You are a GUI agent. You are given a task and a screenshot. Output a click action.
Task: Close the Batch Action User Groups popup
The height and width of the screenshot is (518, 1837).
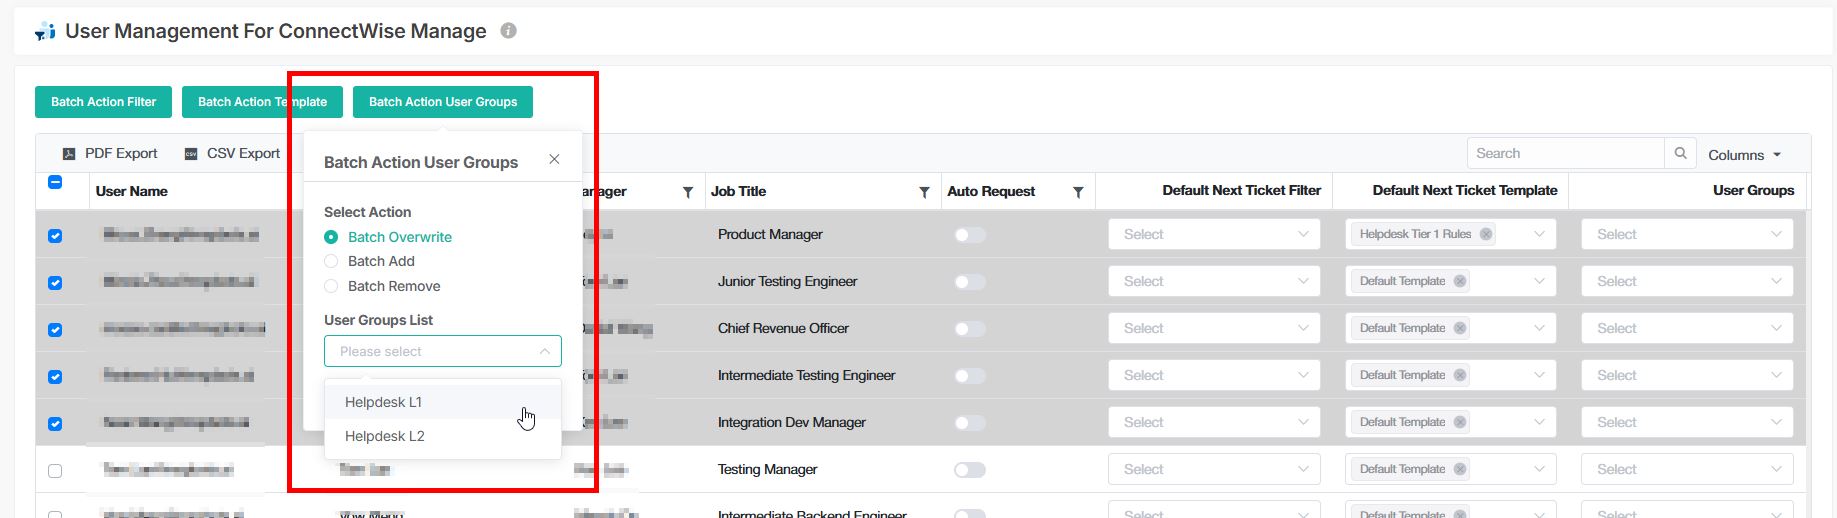(554, 160)
